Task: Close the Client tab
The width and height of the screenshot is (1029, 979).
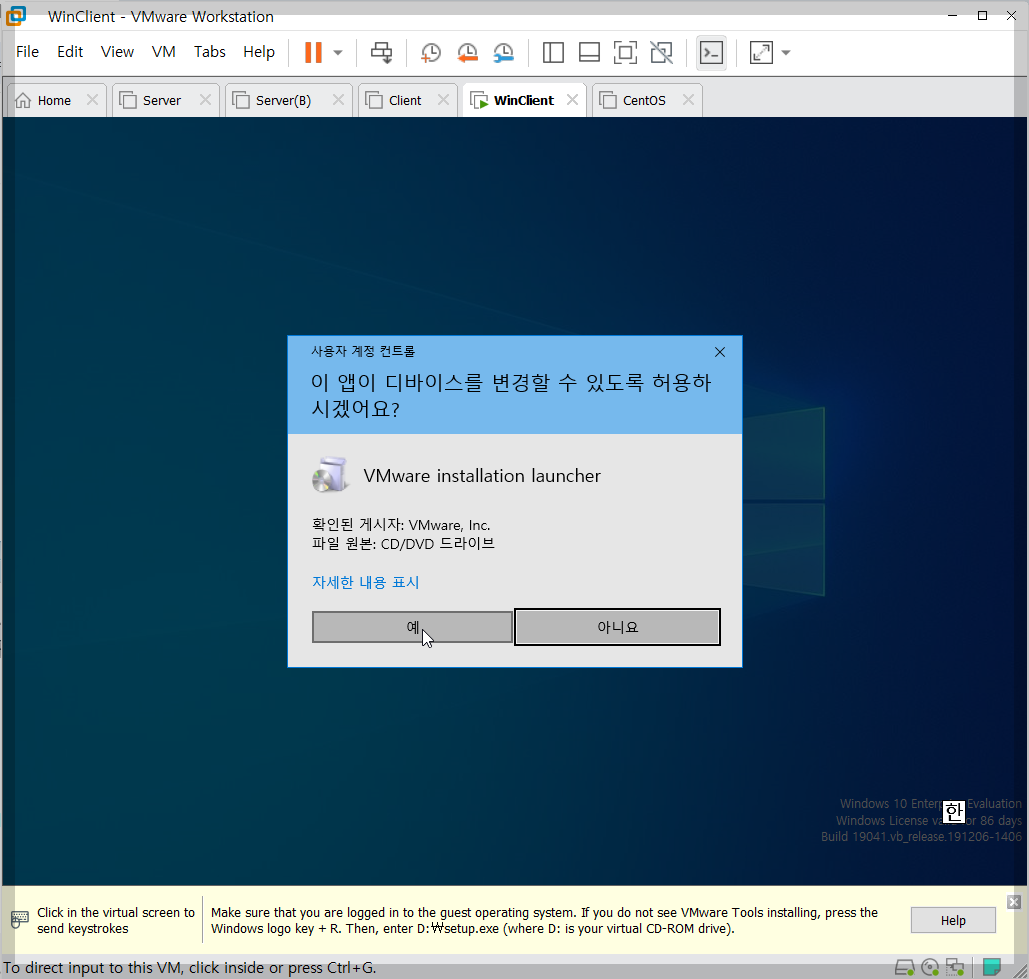Action: click(x=444, y=100)
